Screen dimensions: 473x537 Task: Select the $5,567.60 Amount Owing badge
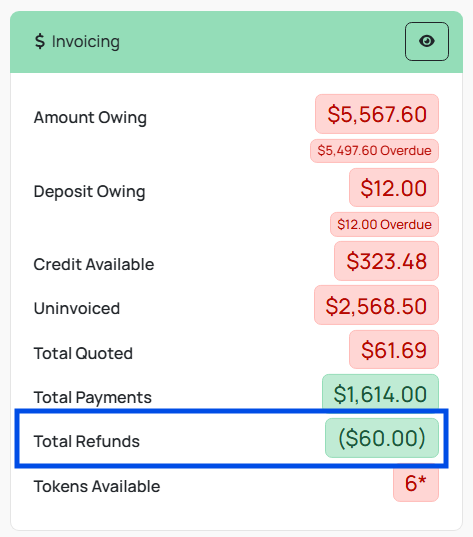pos(377,114)
